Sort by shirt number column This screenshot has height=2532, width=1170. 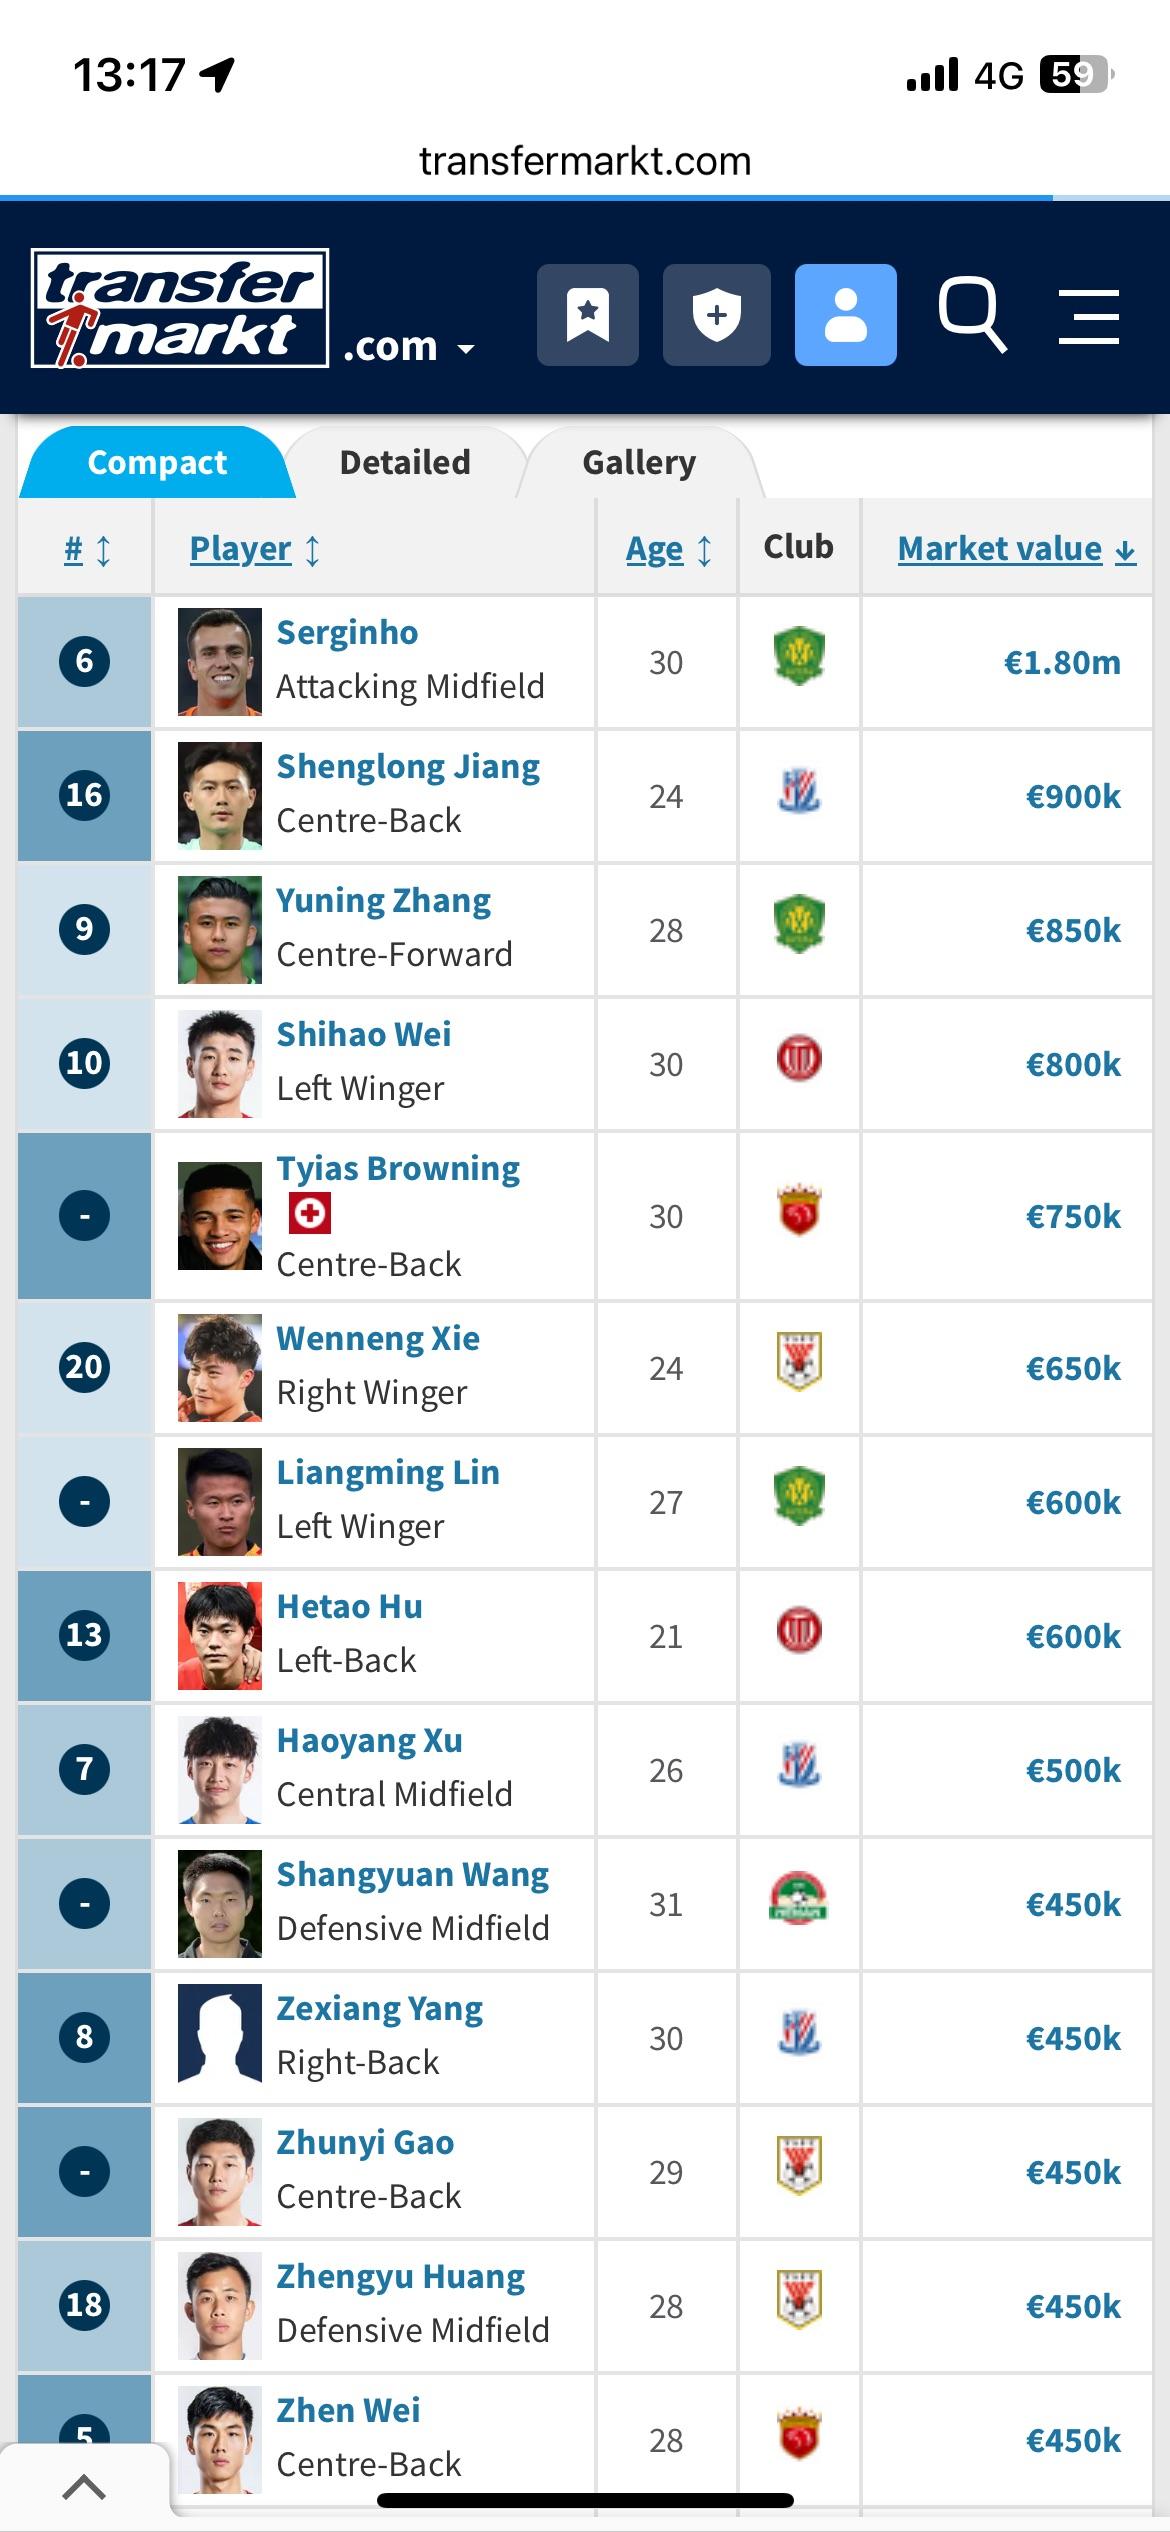click(x=87, y=549)
